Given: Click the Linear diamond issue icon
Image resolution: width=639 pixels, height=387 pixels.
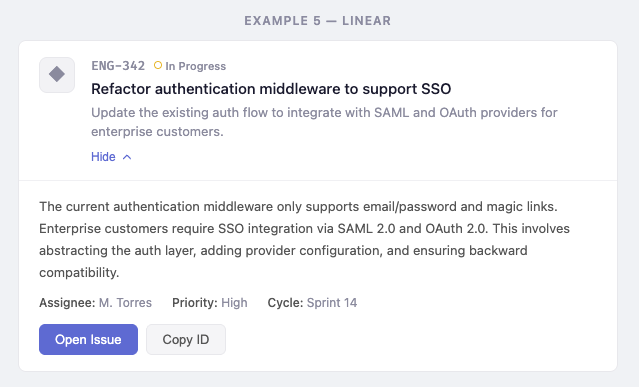Looking at the screenshot, I should click(x=57, y=75).
